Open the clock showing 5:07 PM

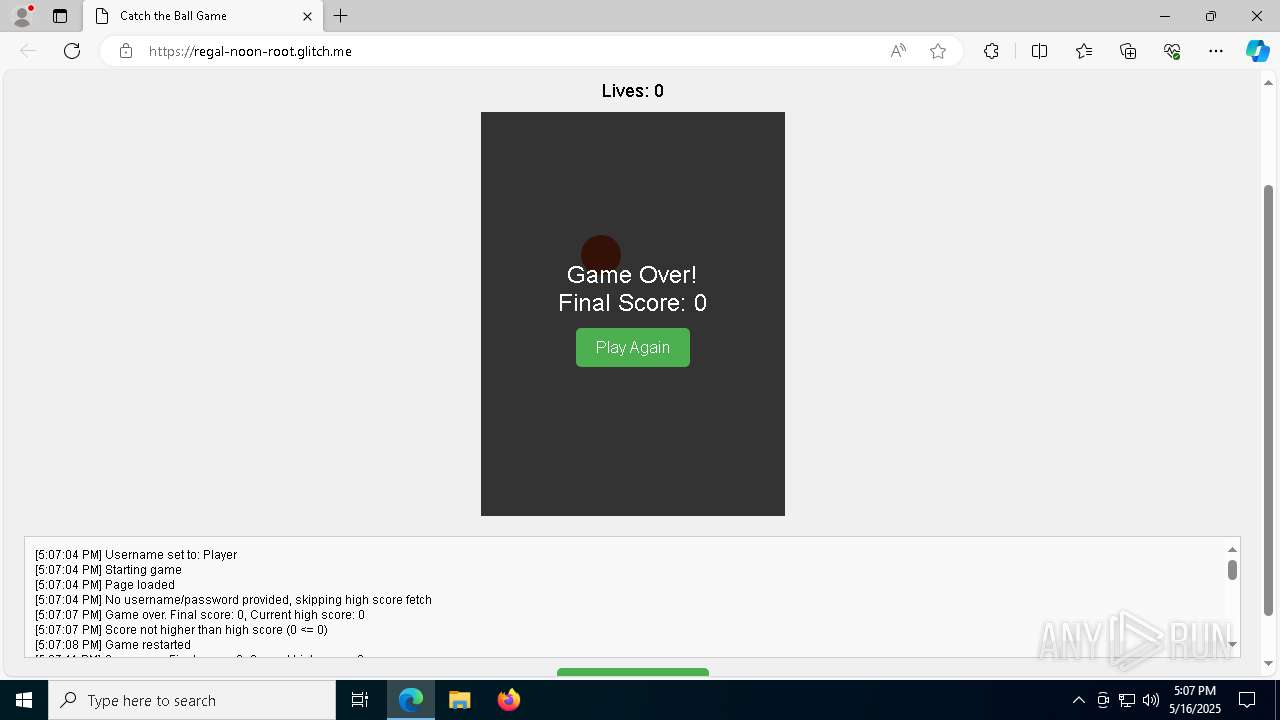pos(1195,700)
